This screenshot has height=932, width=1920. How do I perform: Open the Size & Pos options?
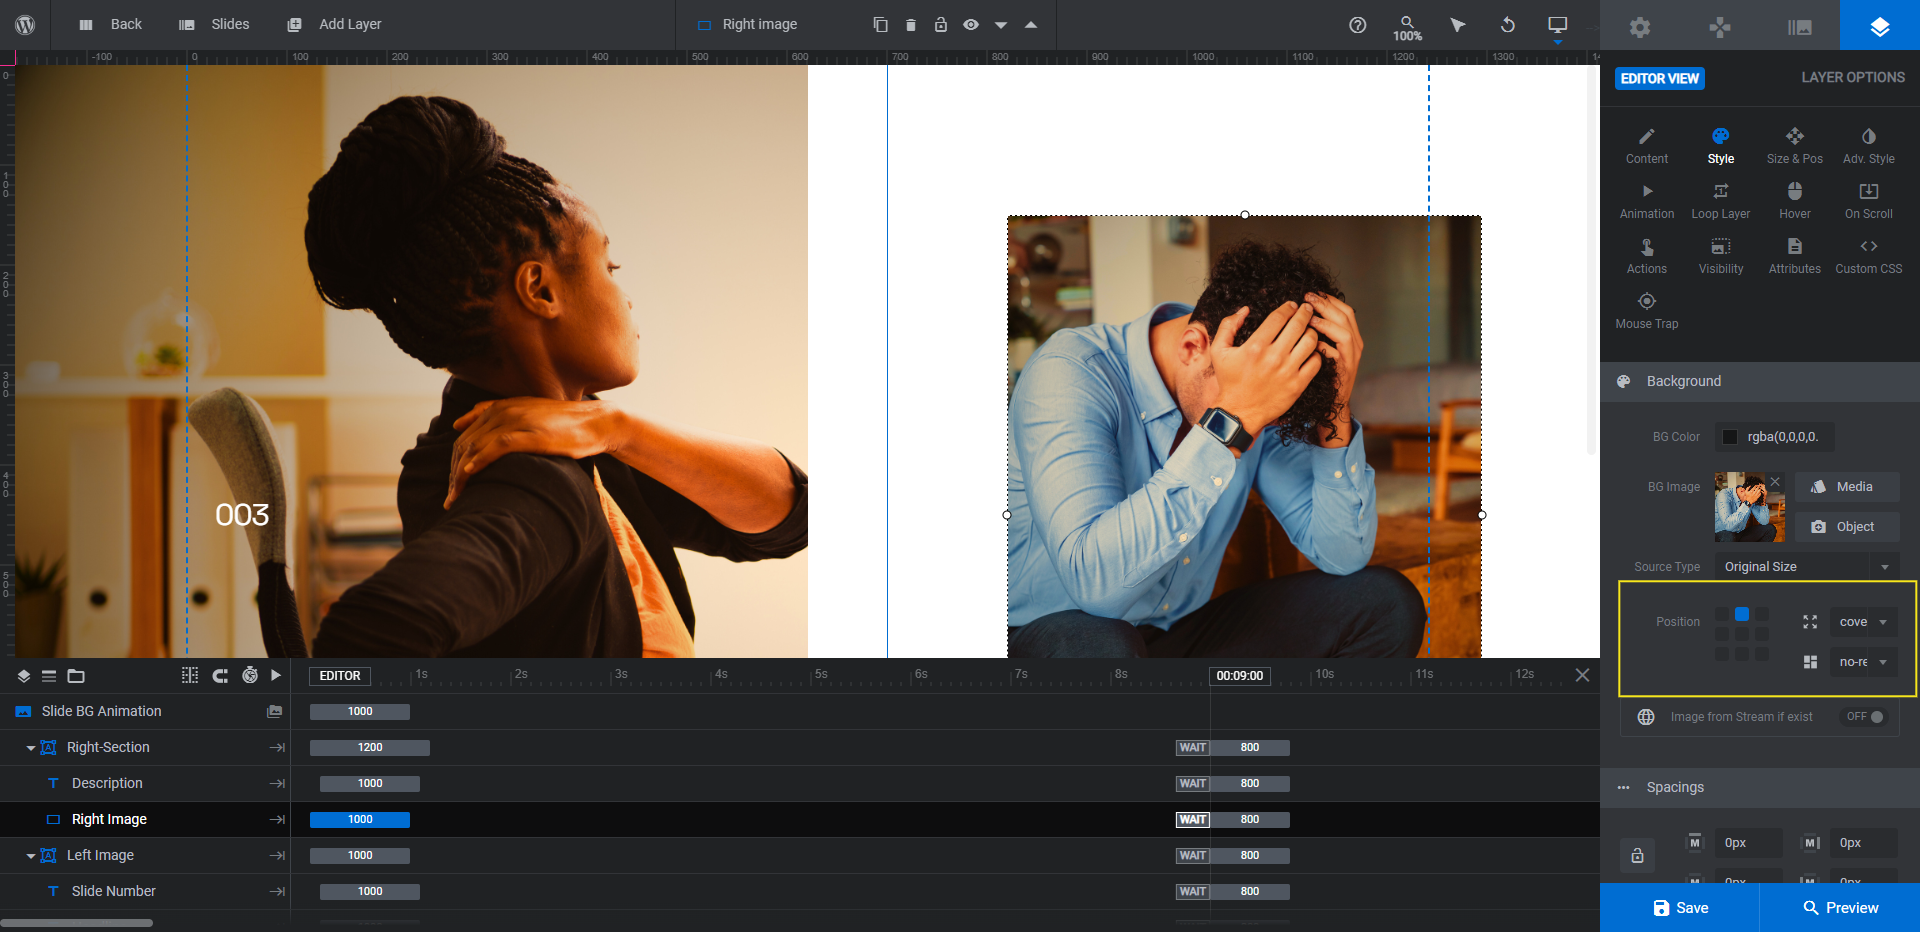[1795, 146]
